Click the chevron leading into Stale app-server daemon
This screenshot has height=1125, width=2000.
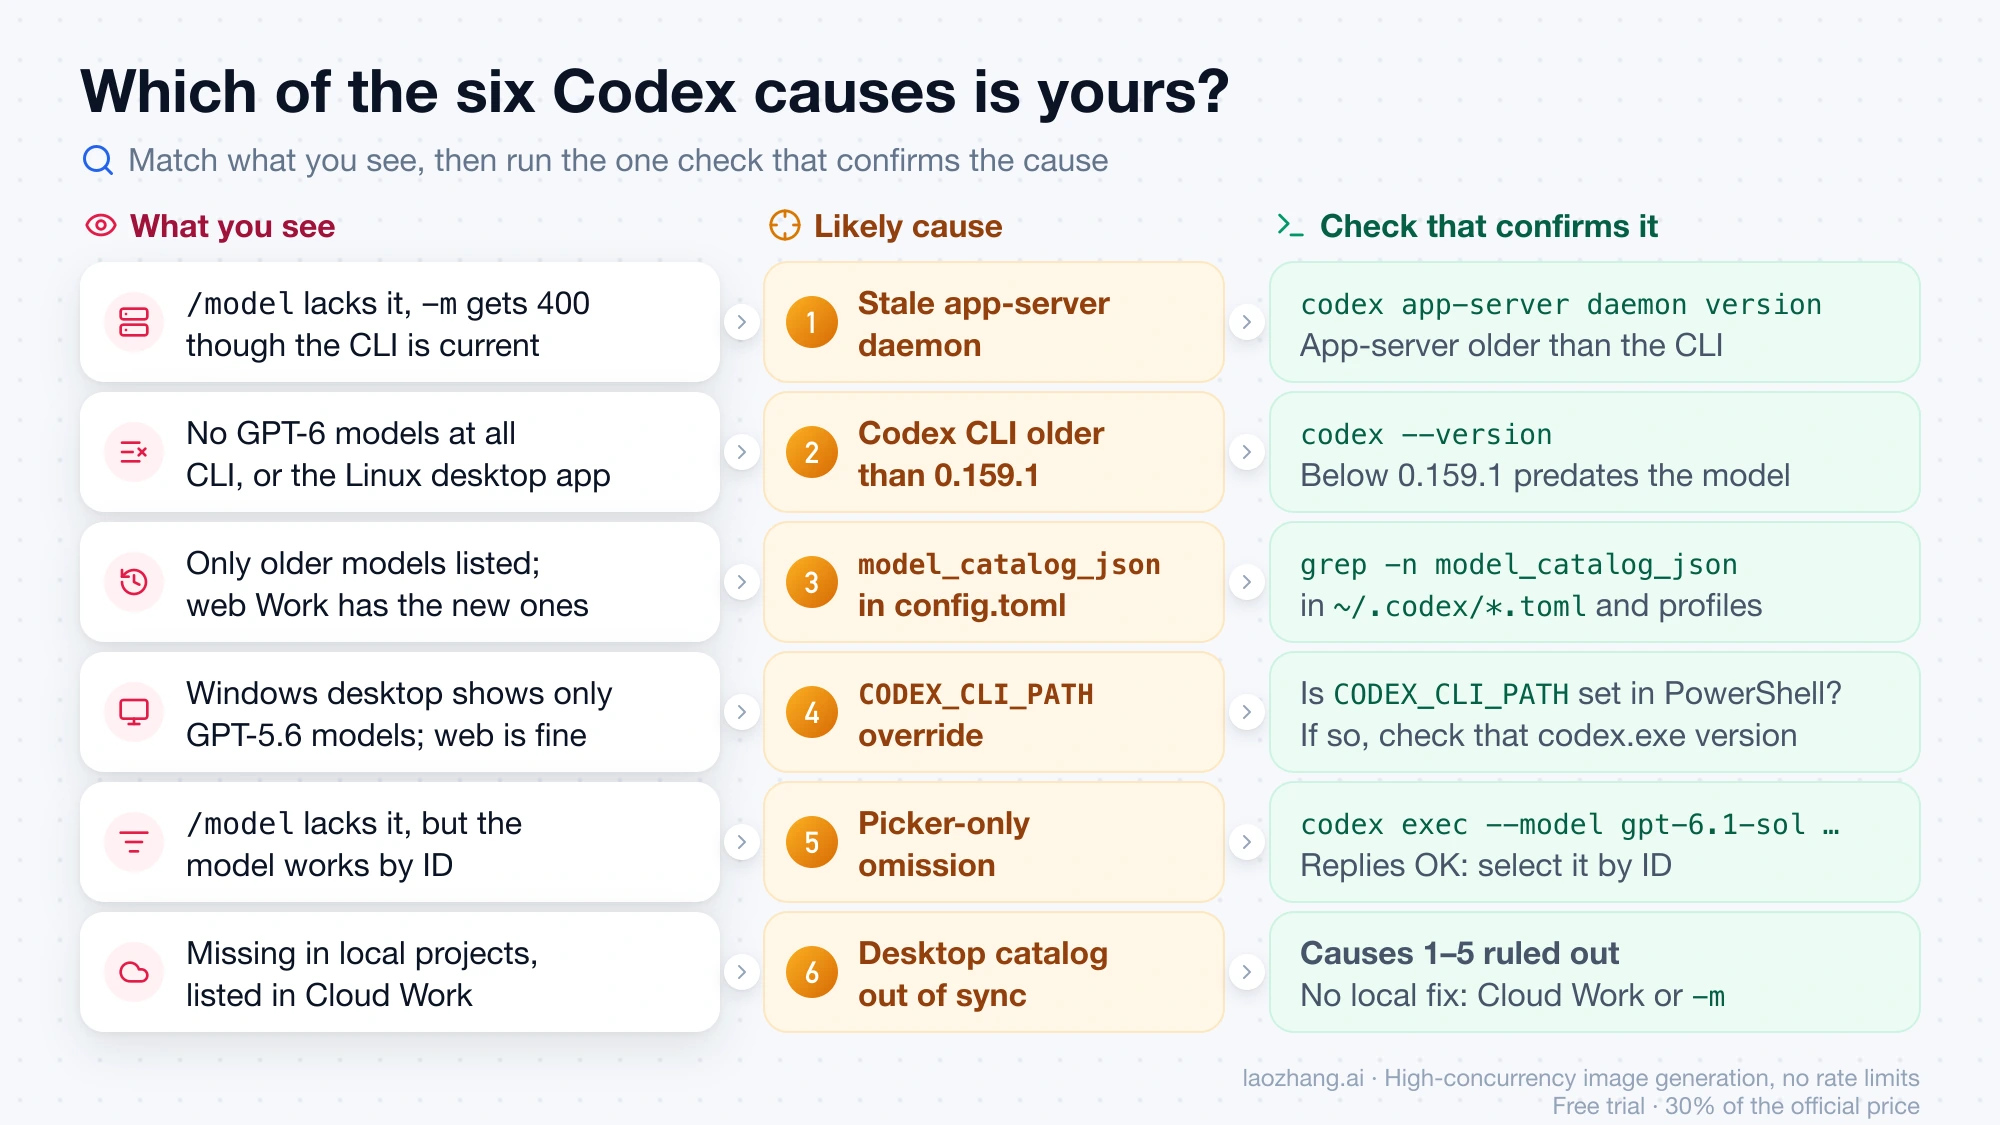tap(741, 322)
